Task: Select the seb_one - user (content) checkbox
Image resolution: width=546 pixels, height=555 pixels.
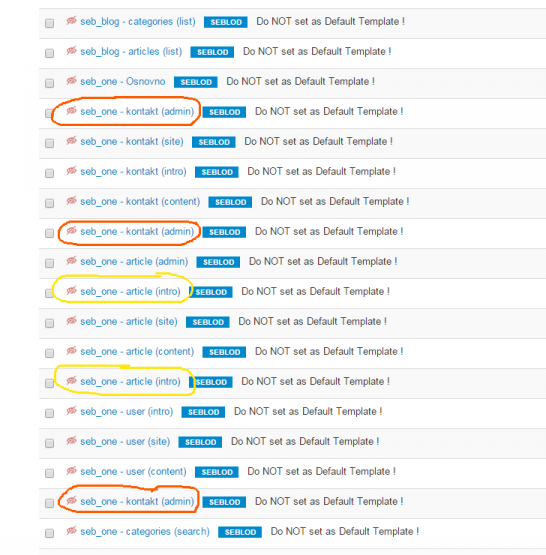Action: click(50, 473)
